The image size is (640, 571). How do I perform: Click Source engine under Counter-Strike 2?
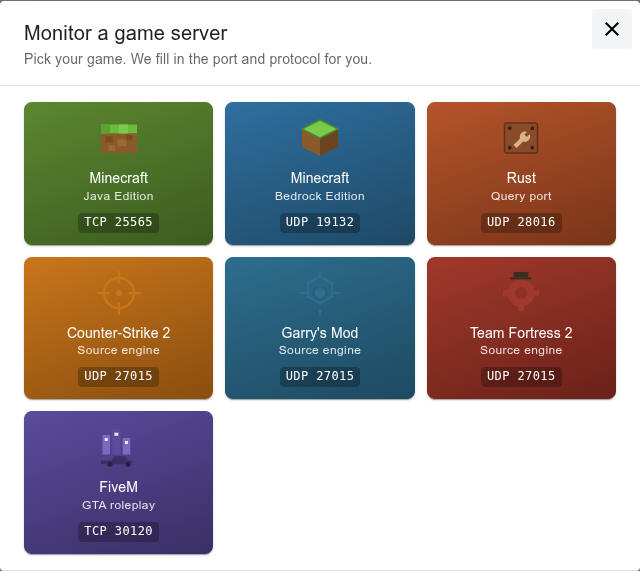coord(118,350)
